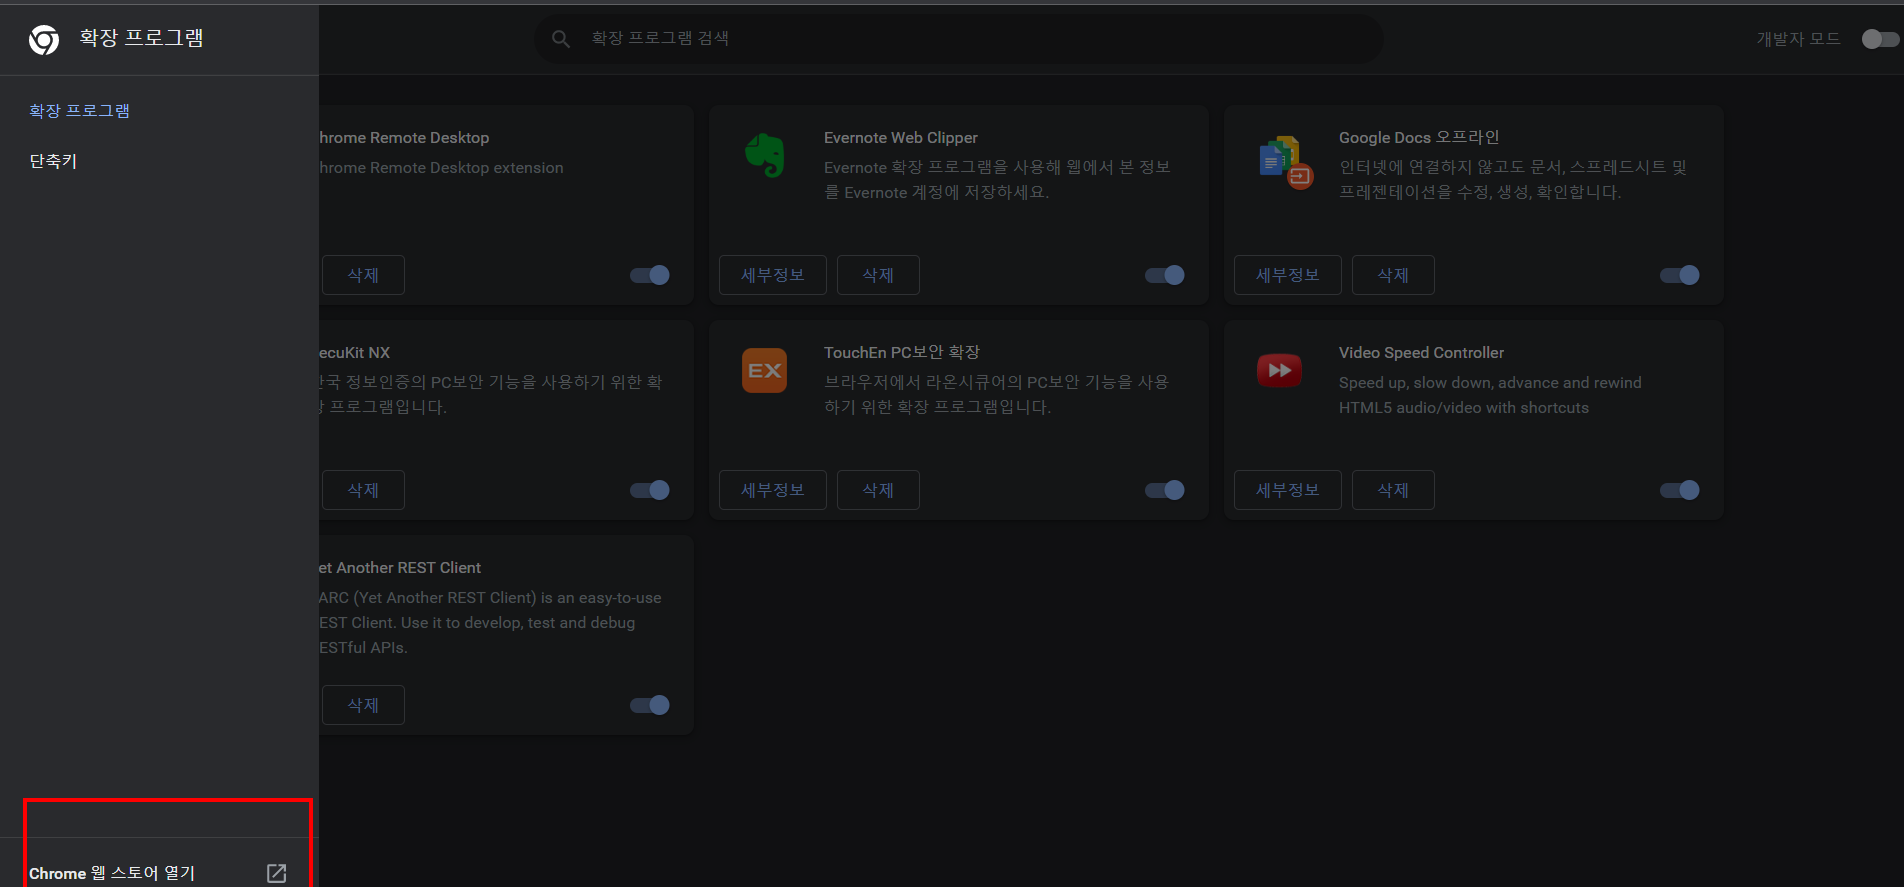The image size is (1904, 887).
Task: Select 확장 프로그램 in the sidebar
Action: click(80, 111)
